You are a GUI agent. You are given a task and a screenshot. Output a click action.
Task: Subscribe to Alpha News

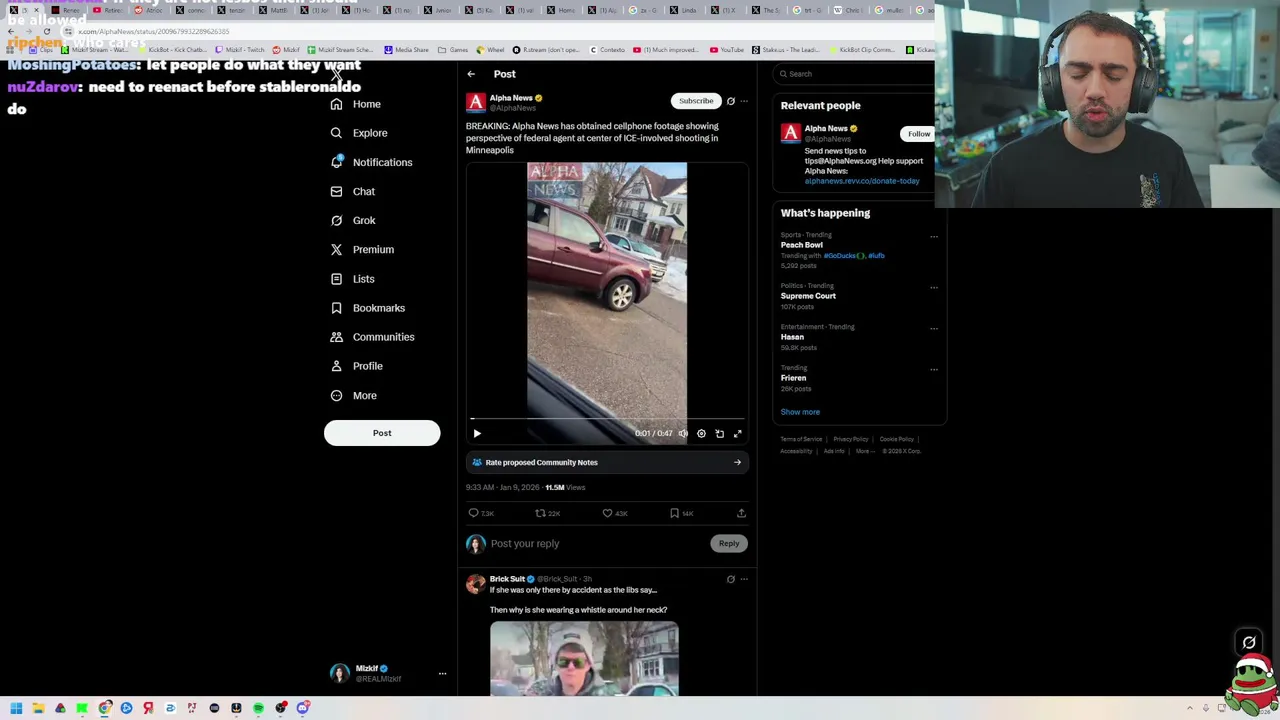696,101
